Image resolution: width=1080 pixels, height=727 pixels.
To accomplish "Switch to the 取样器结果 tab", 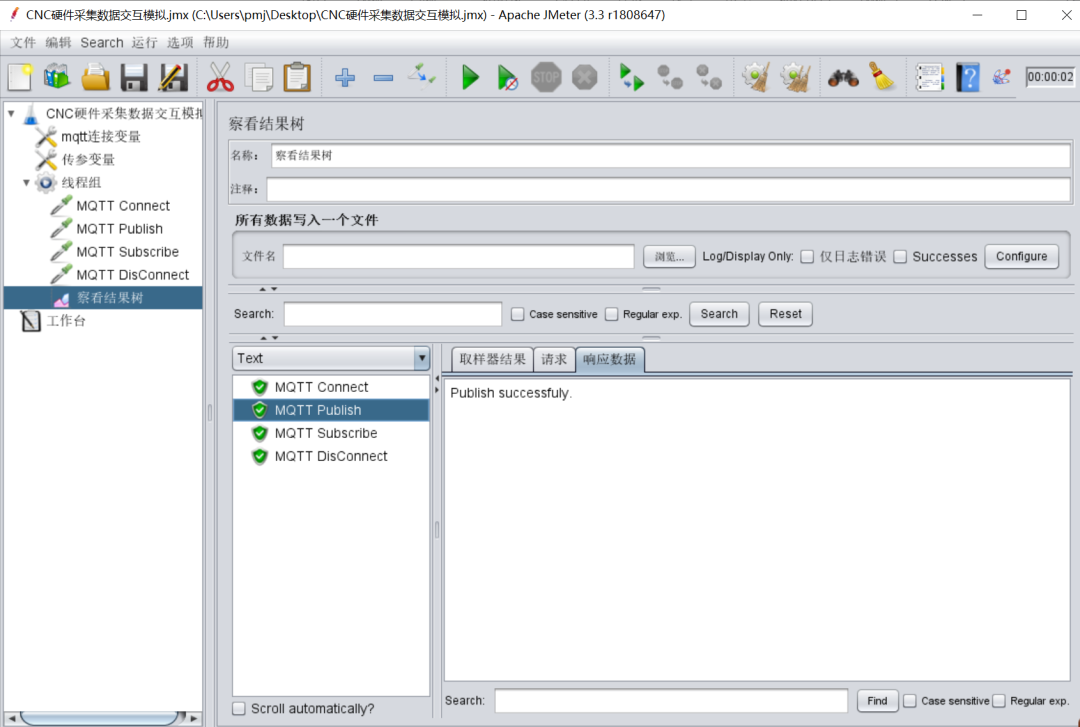I will coord(492,359).
